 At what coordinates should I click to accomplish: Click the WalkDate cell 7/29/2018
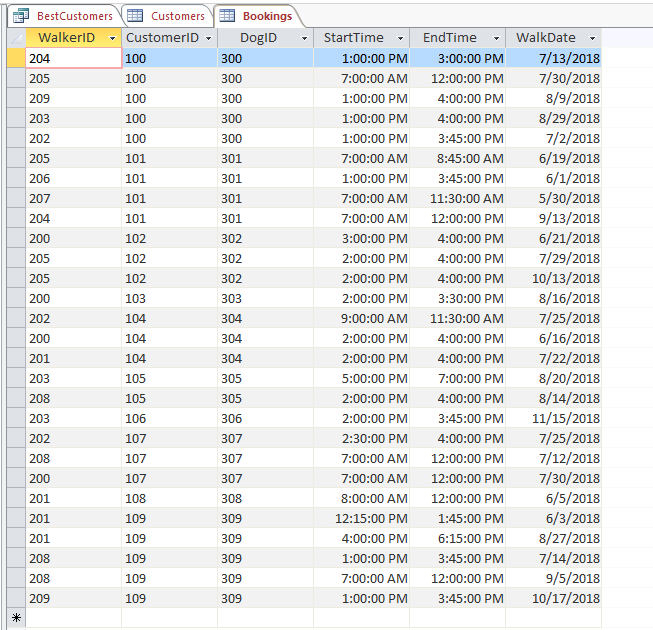[553, 258]
